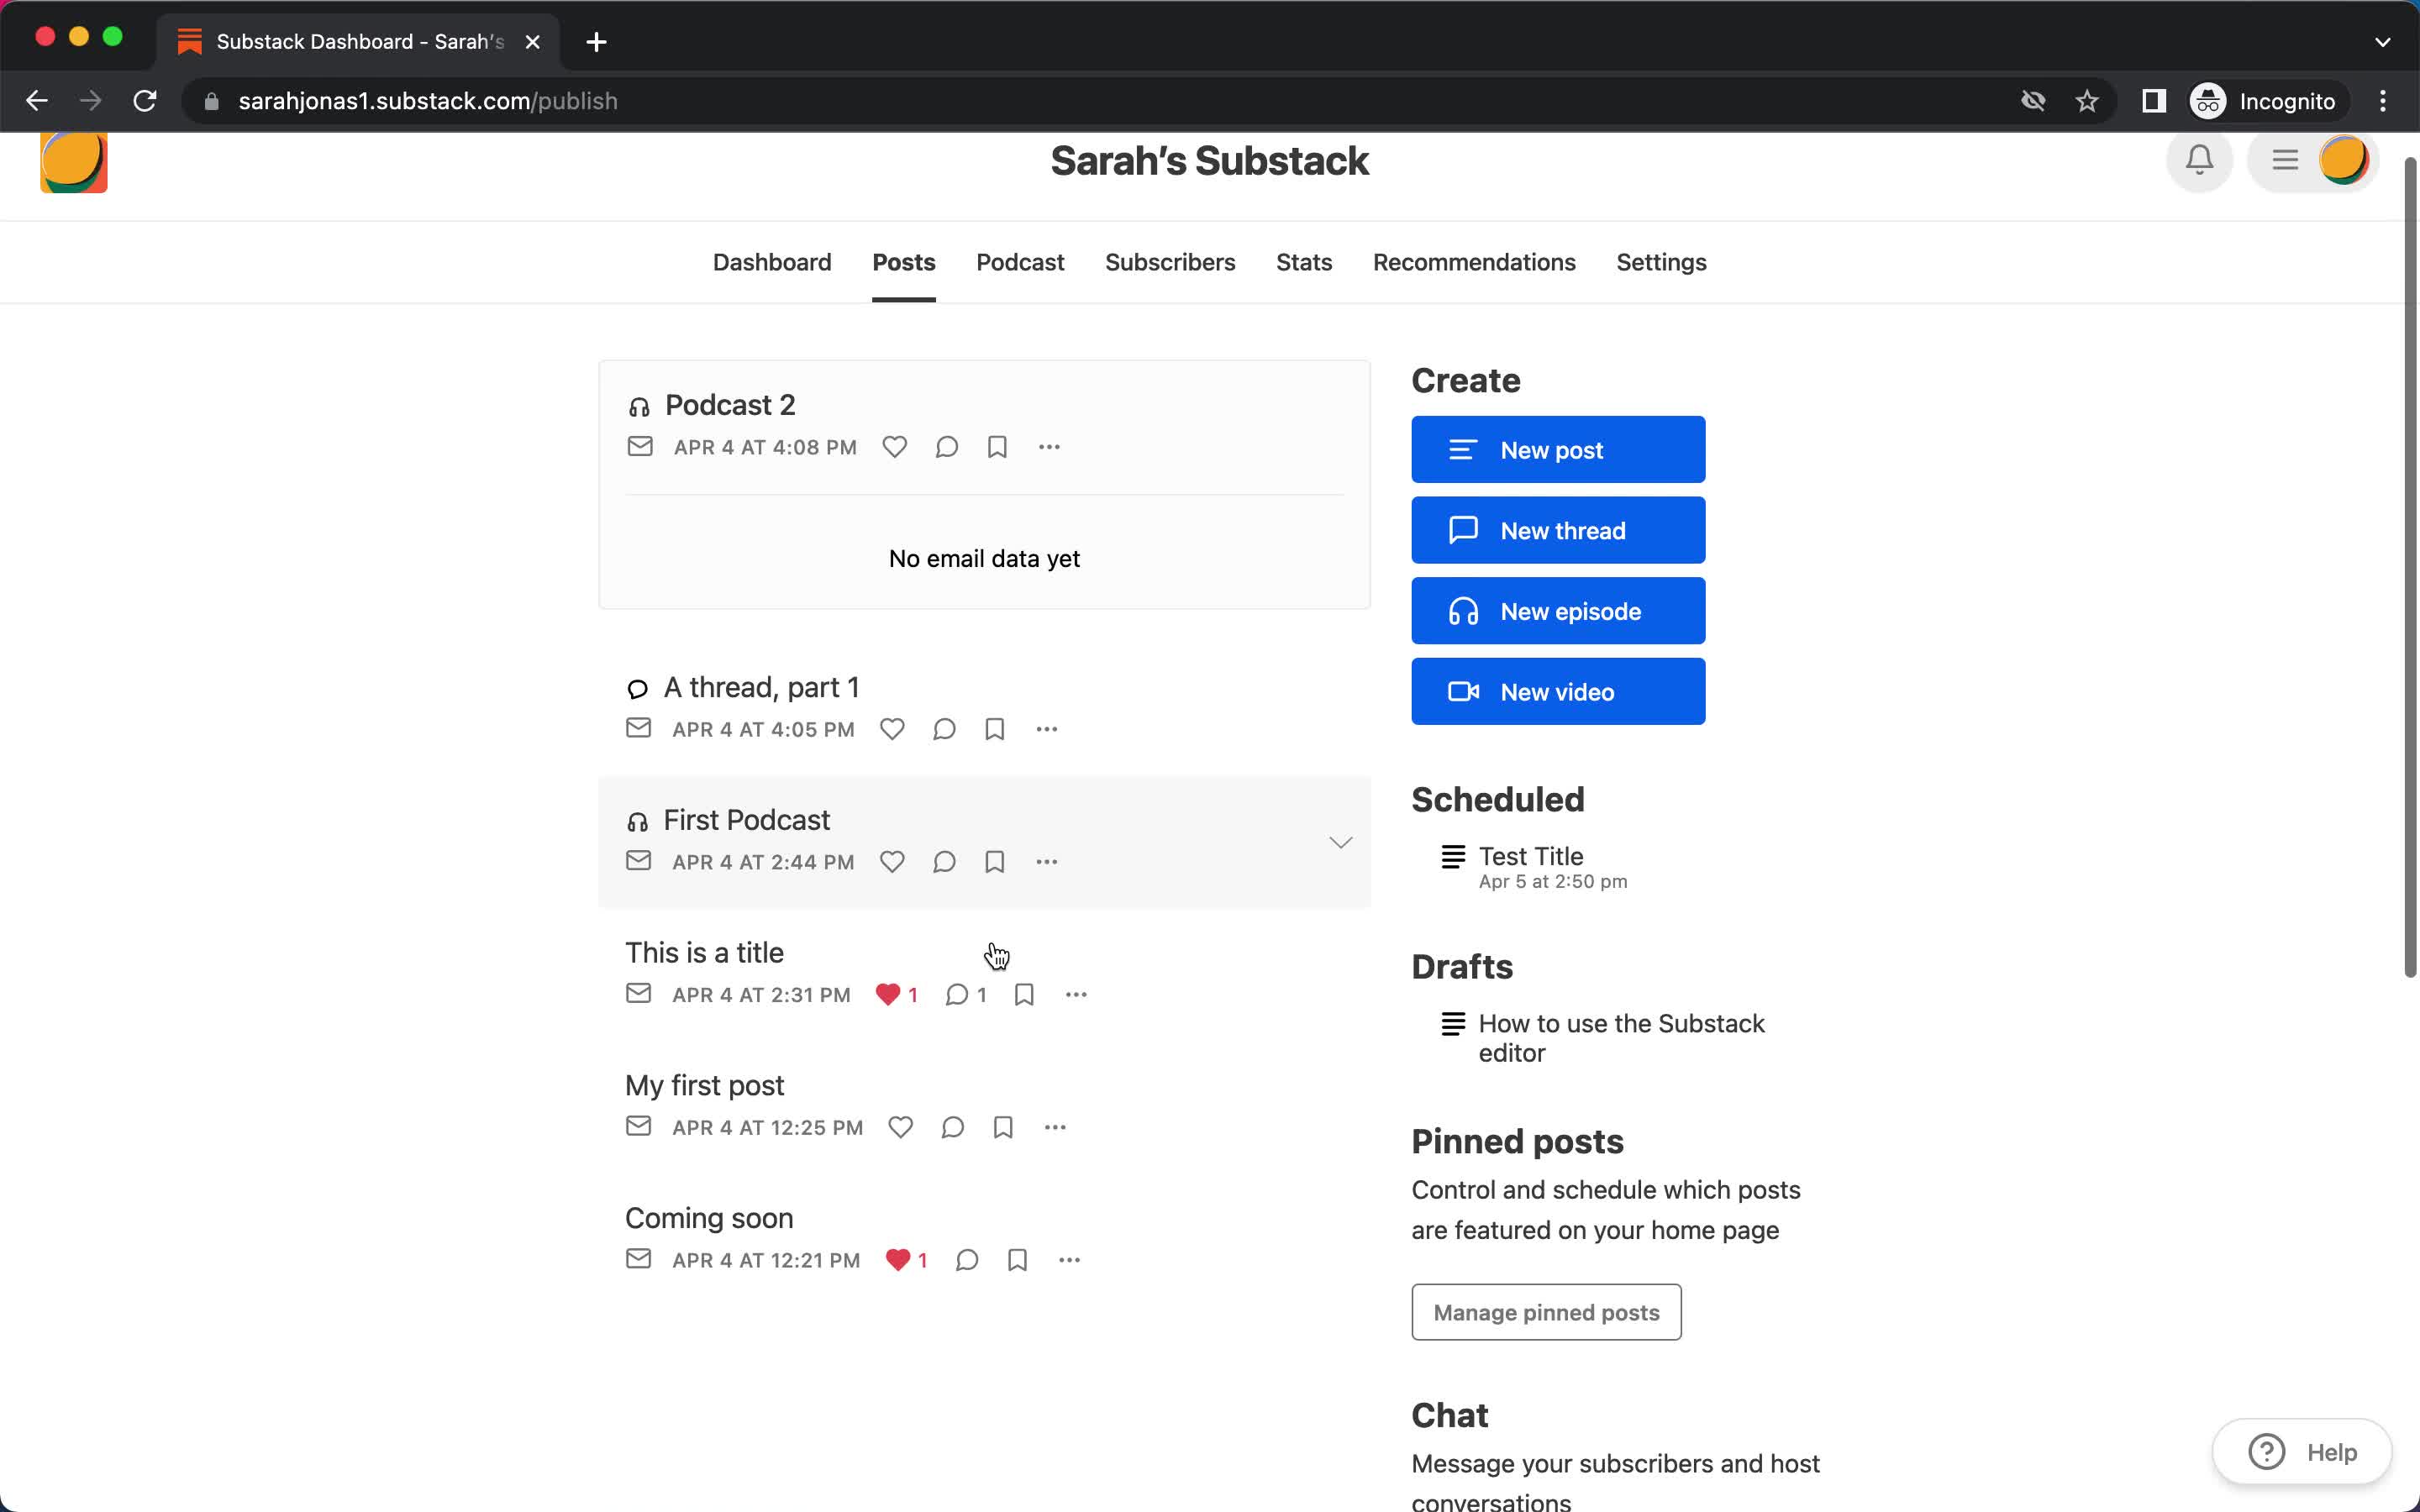This screenshot has height=1512, width=2420.
Task: Click the New thread icon button
Action: point(1464,529)
